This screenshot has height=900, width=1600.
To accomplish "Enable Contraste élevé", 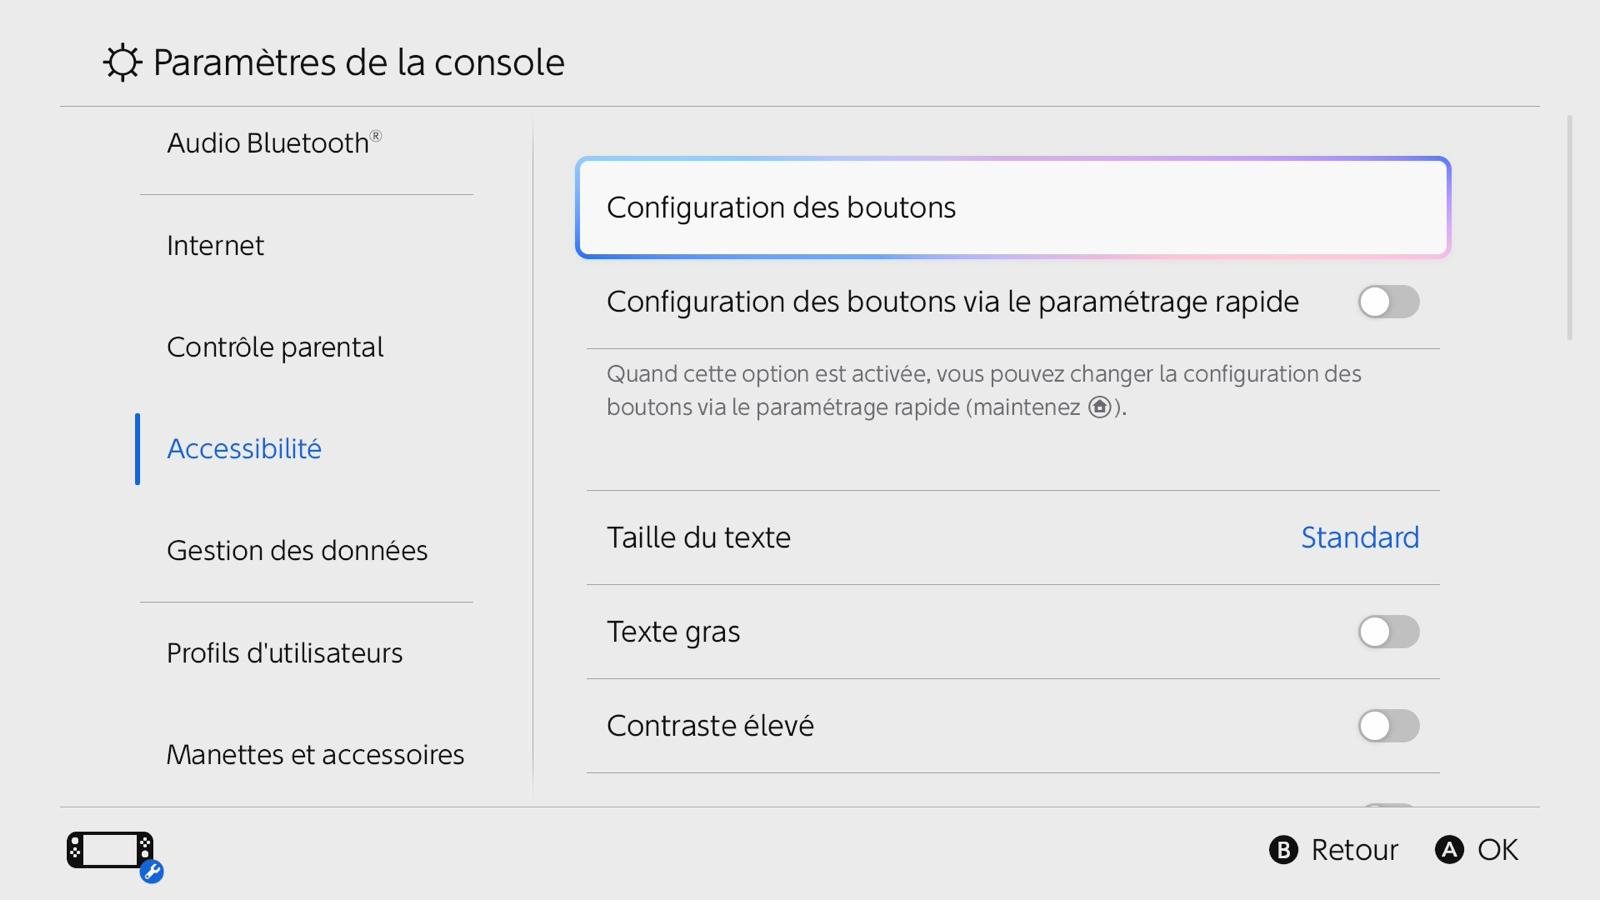I will [x=1388, y=726].
